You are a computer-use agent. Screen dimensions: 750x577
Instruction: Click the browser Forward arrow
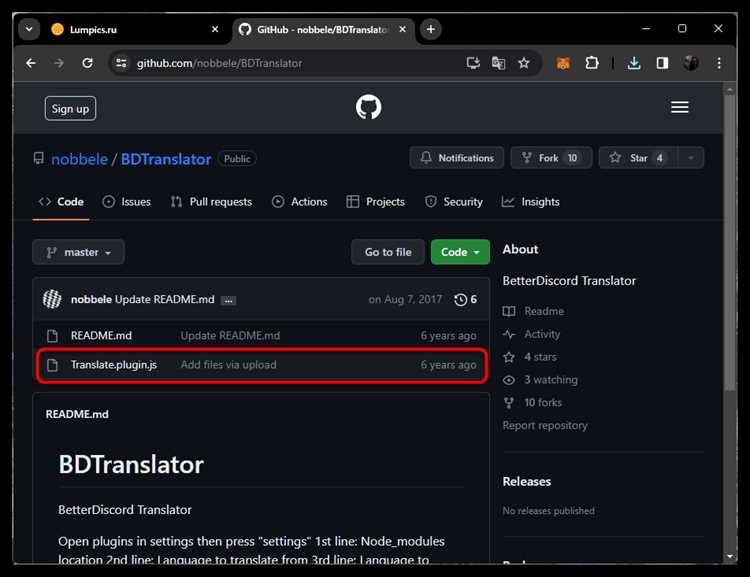coord(59,63)
